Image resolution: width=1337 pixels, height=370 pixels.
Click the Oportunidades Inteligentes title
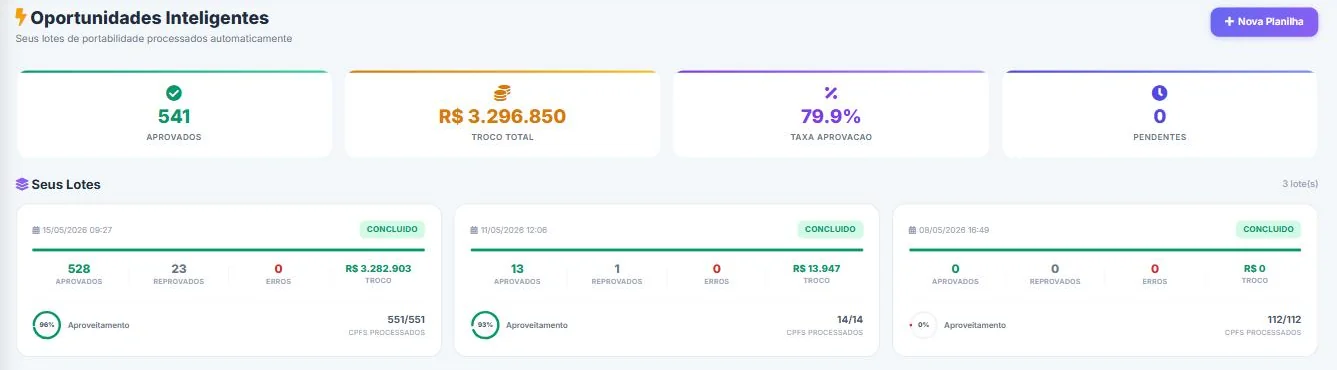pos(149,18)
